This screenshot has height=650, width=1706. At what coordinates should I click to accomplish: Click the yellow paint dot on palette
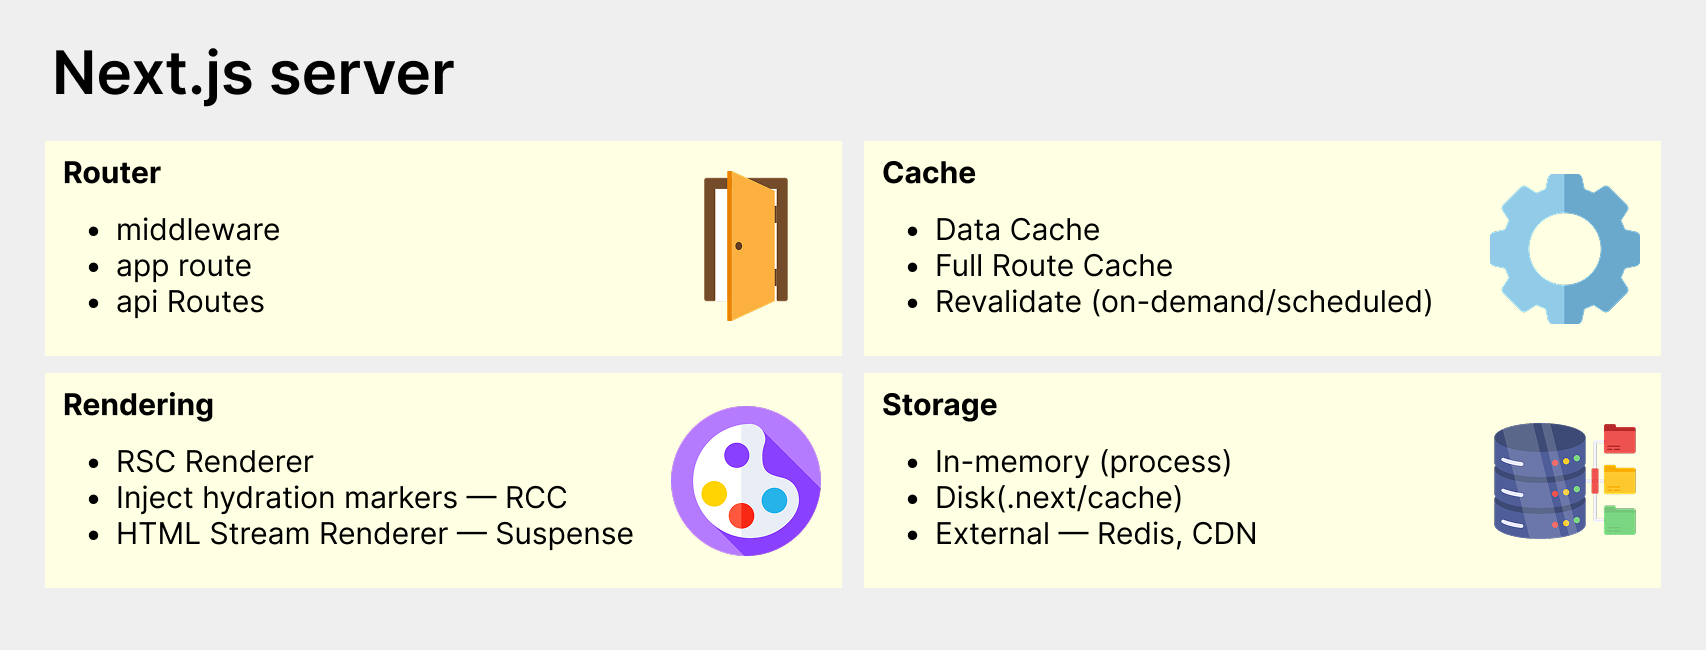(x=714, y=493)
